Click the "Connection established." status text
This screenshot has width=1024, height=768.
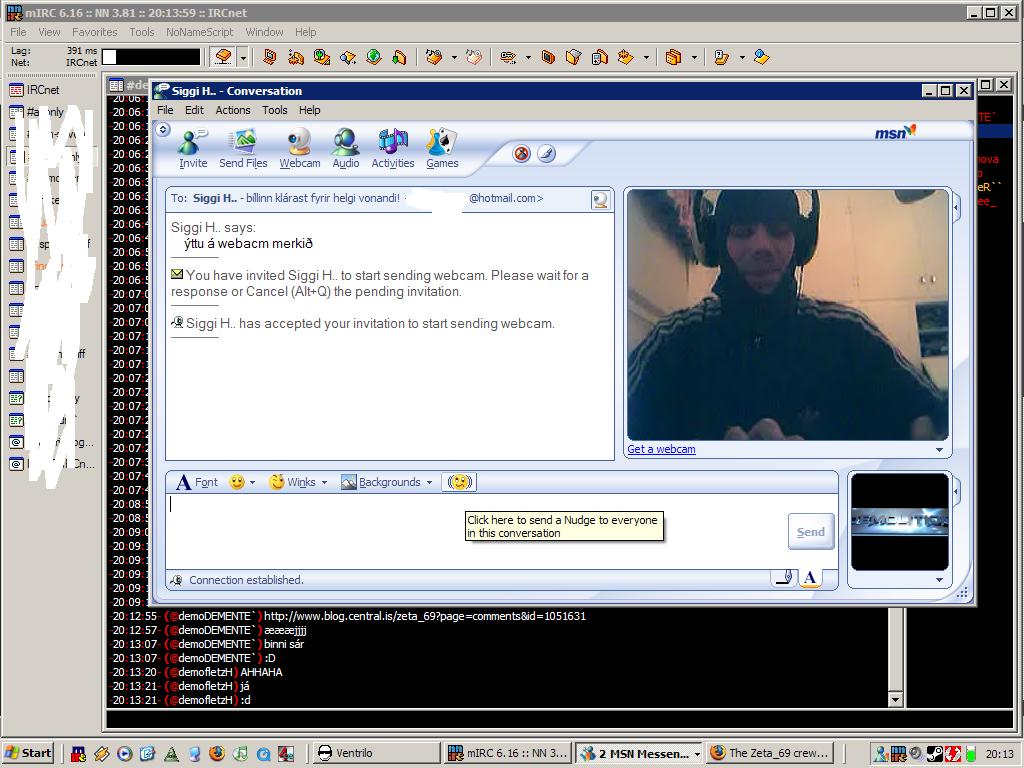click(246, 580)
